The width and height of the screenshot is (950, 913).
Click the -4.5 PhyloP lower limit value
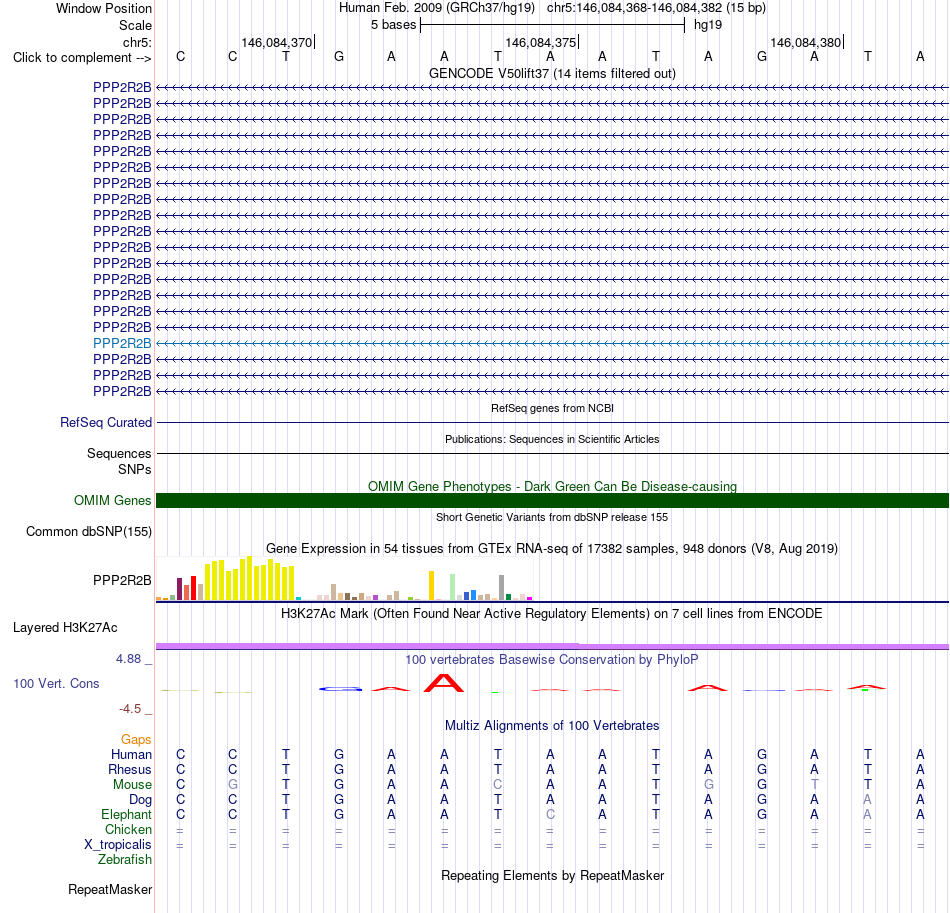(x=130, y=709)
